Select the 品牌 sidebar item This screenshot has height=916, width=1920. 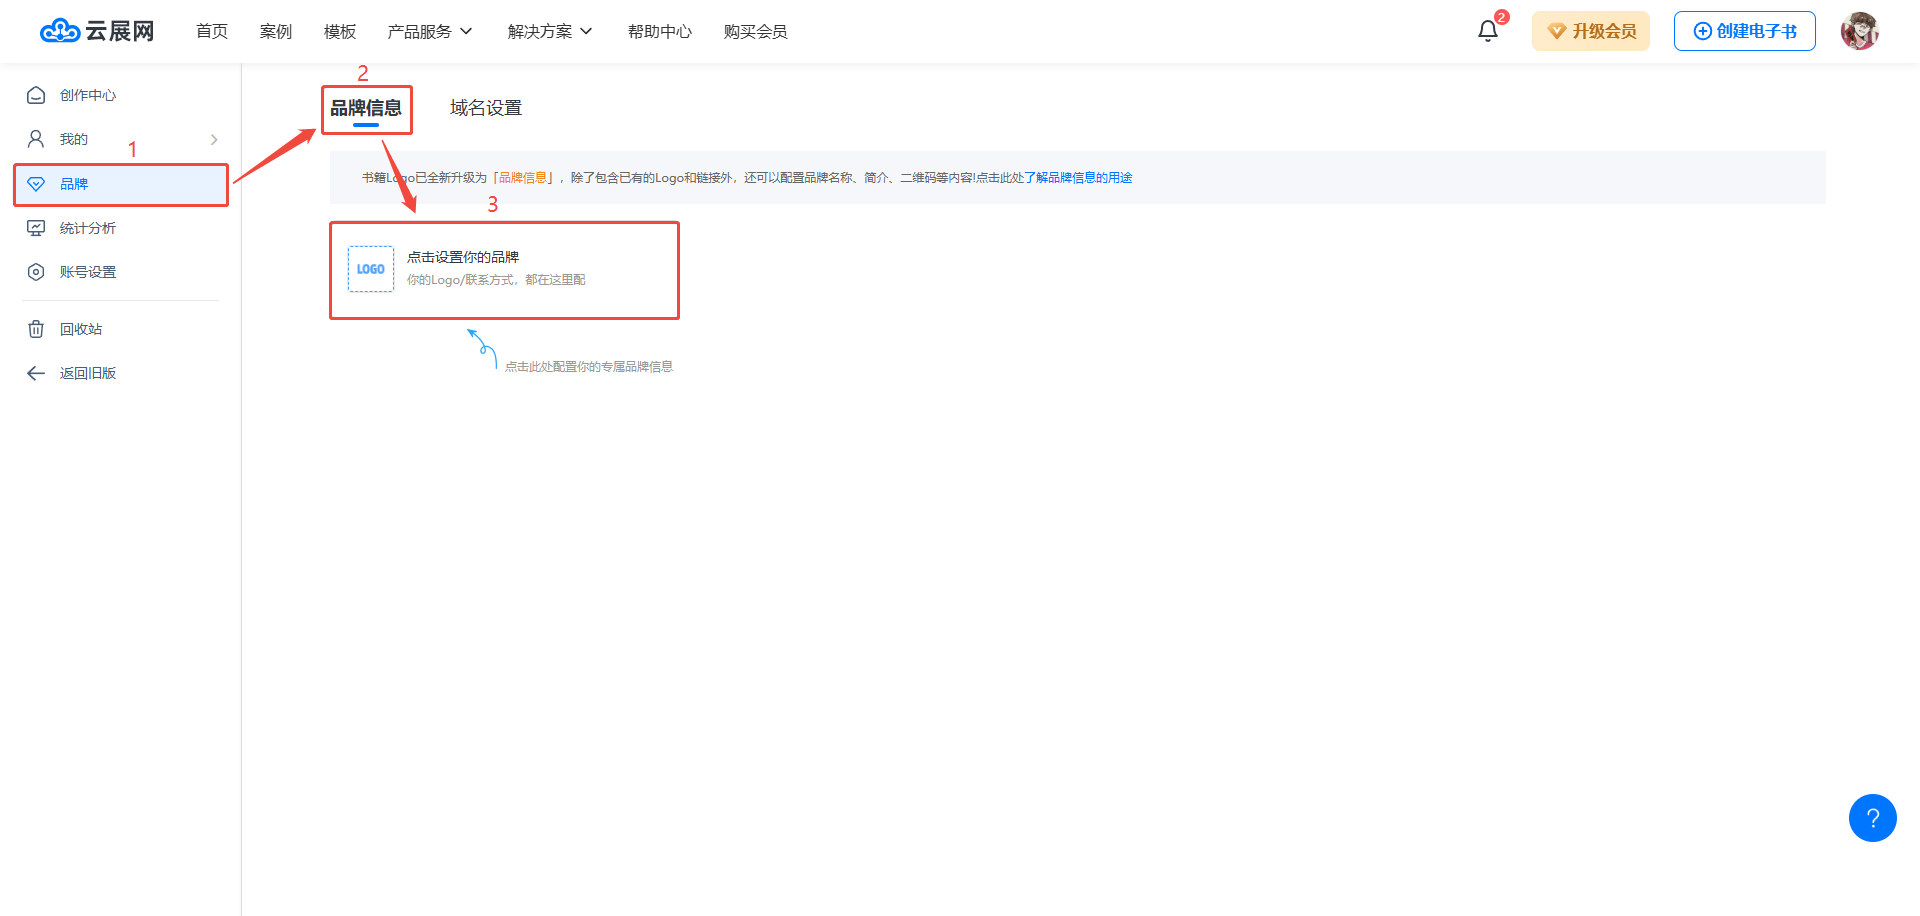(x=74, y=184)
